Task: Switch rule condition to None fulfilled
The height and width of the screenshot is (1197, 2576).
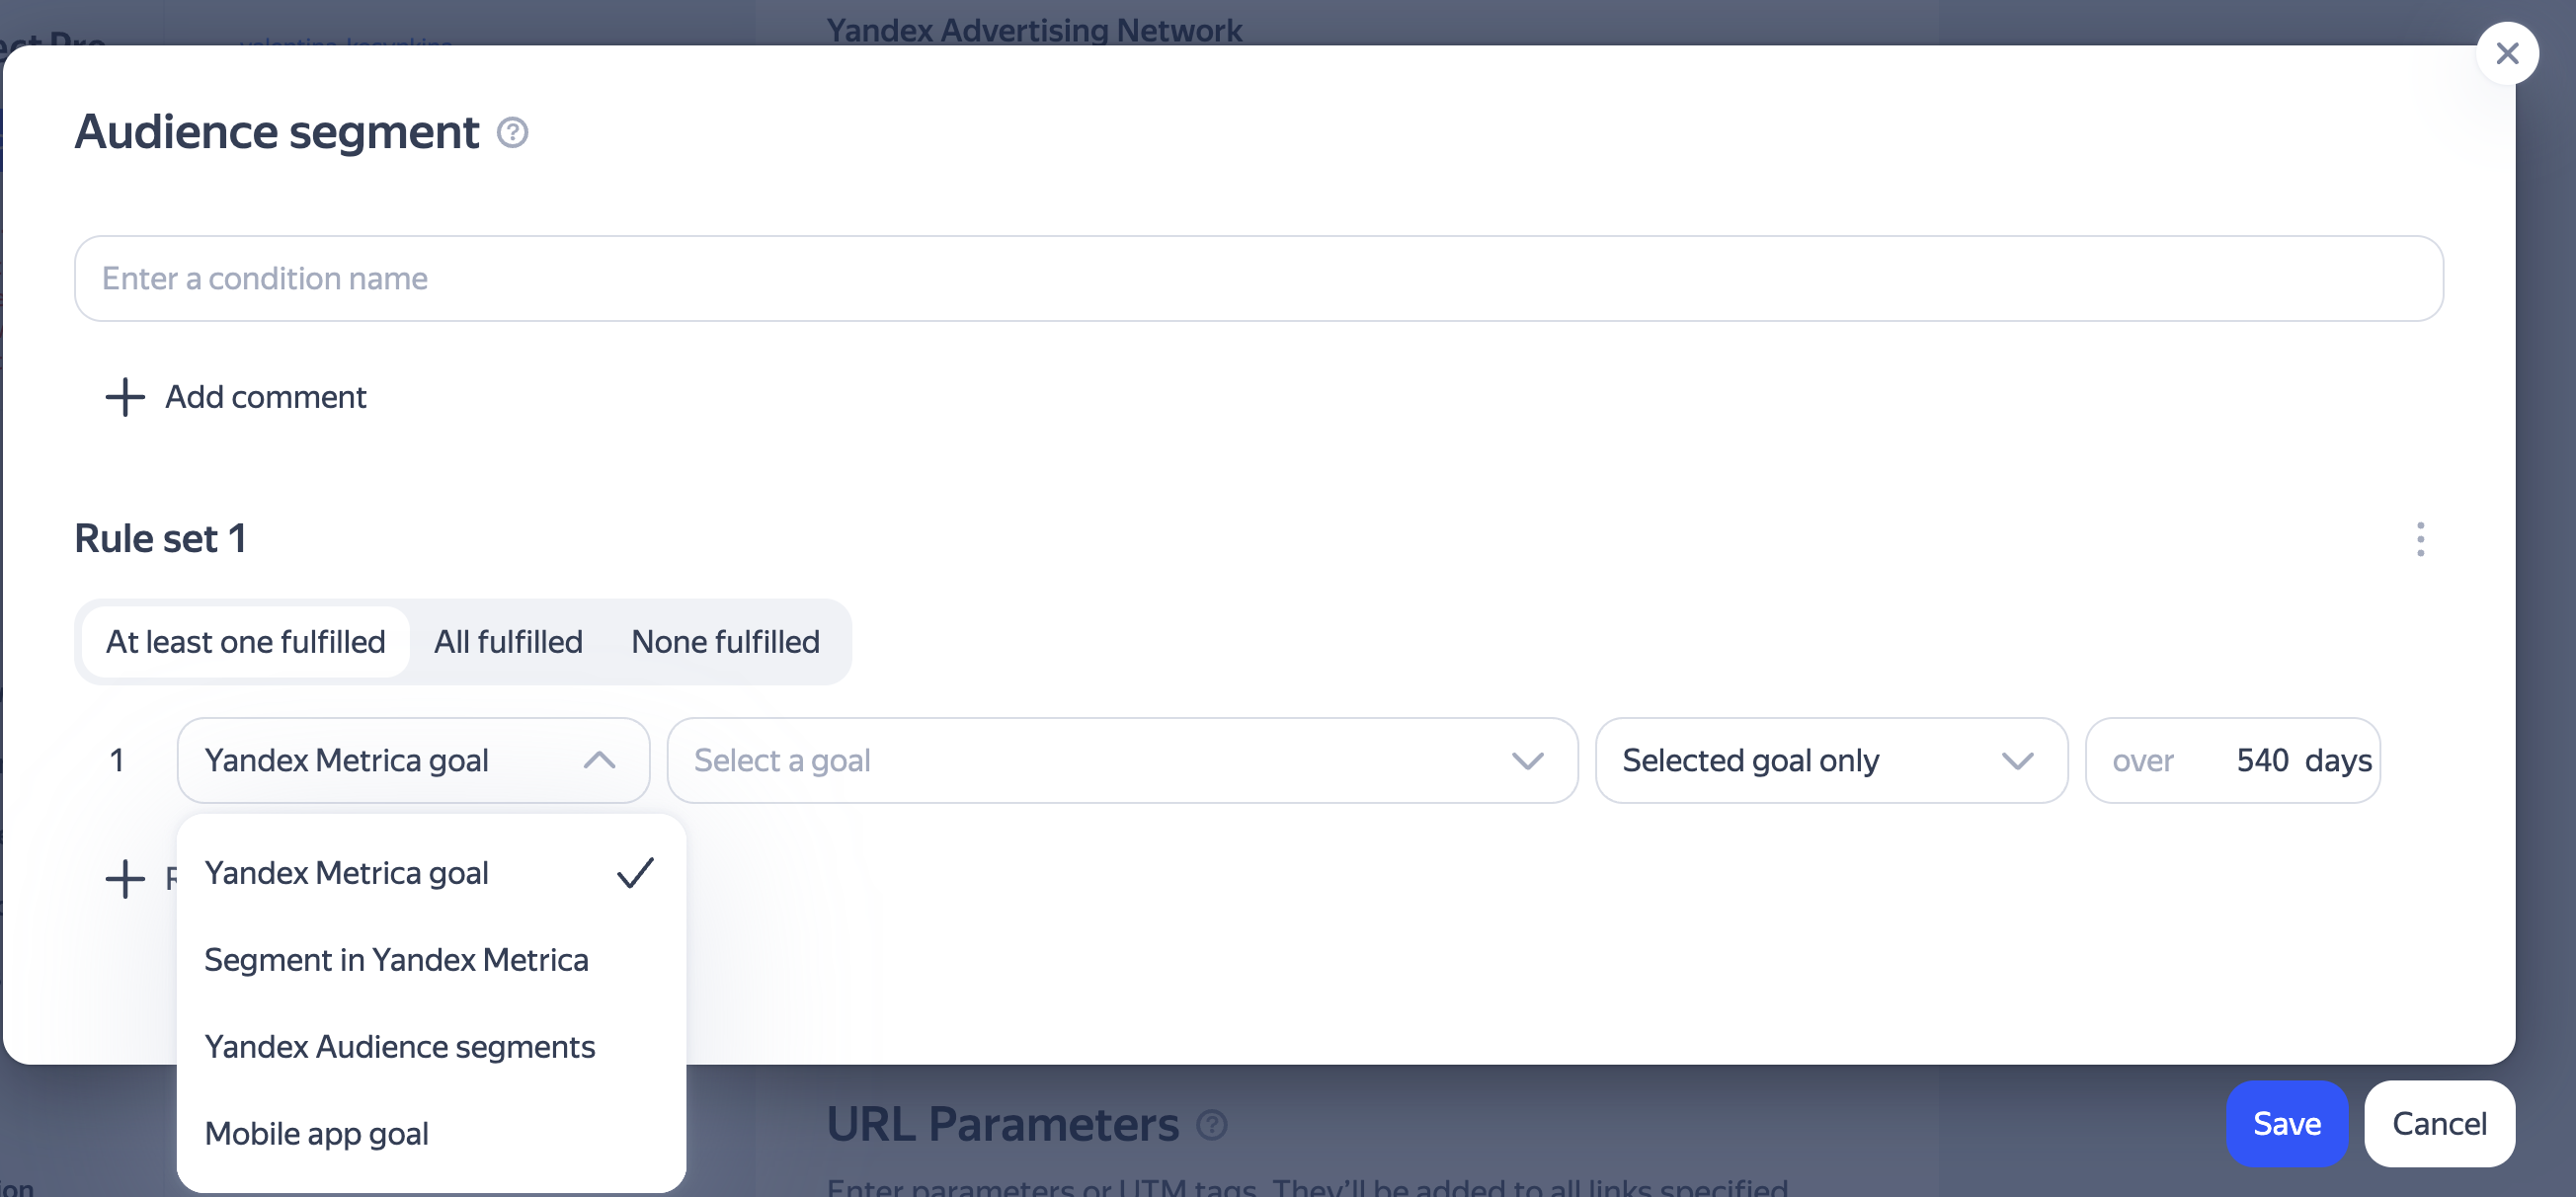Action: tap(725, 642)
